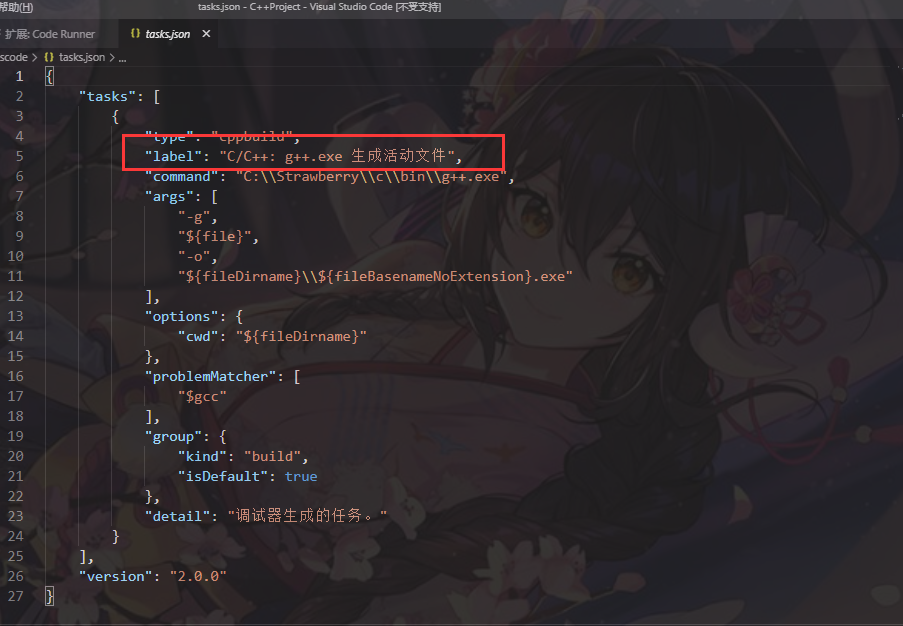The image size is (903, 626).
Task: Click the "${fileDirname}" value on line 14
Action: [x=301, y=336]
